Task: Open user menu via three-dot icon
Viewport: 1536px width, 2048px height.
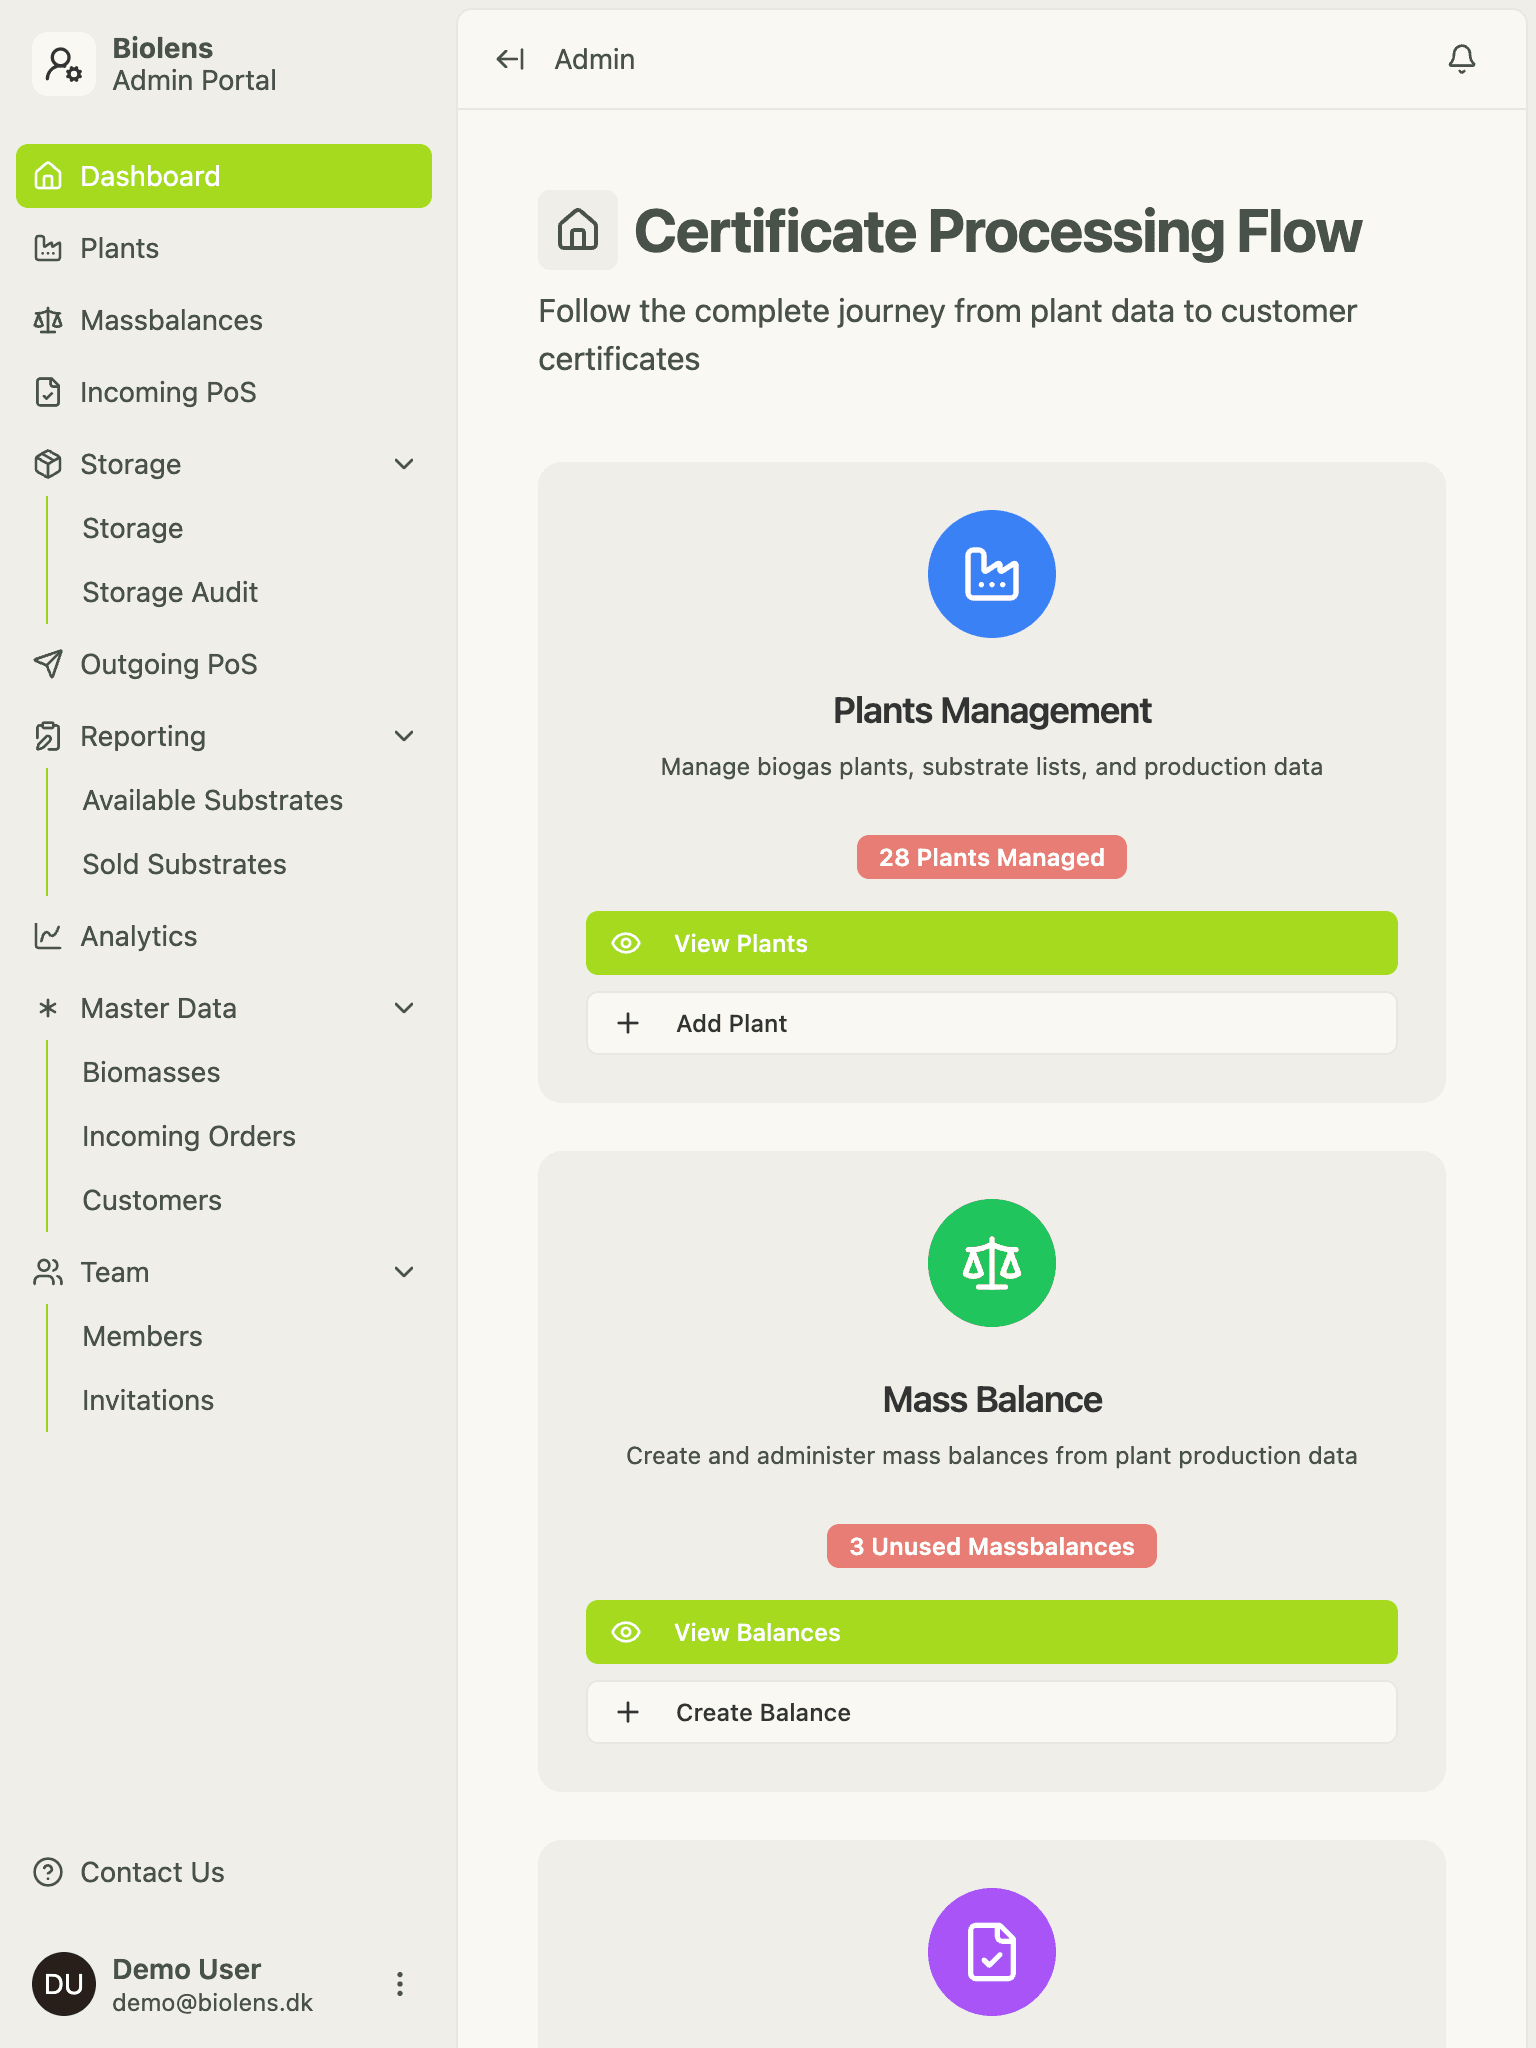Action: tap(400, 1984)
